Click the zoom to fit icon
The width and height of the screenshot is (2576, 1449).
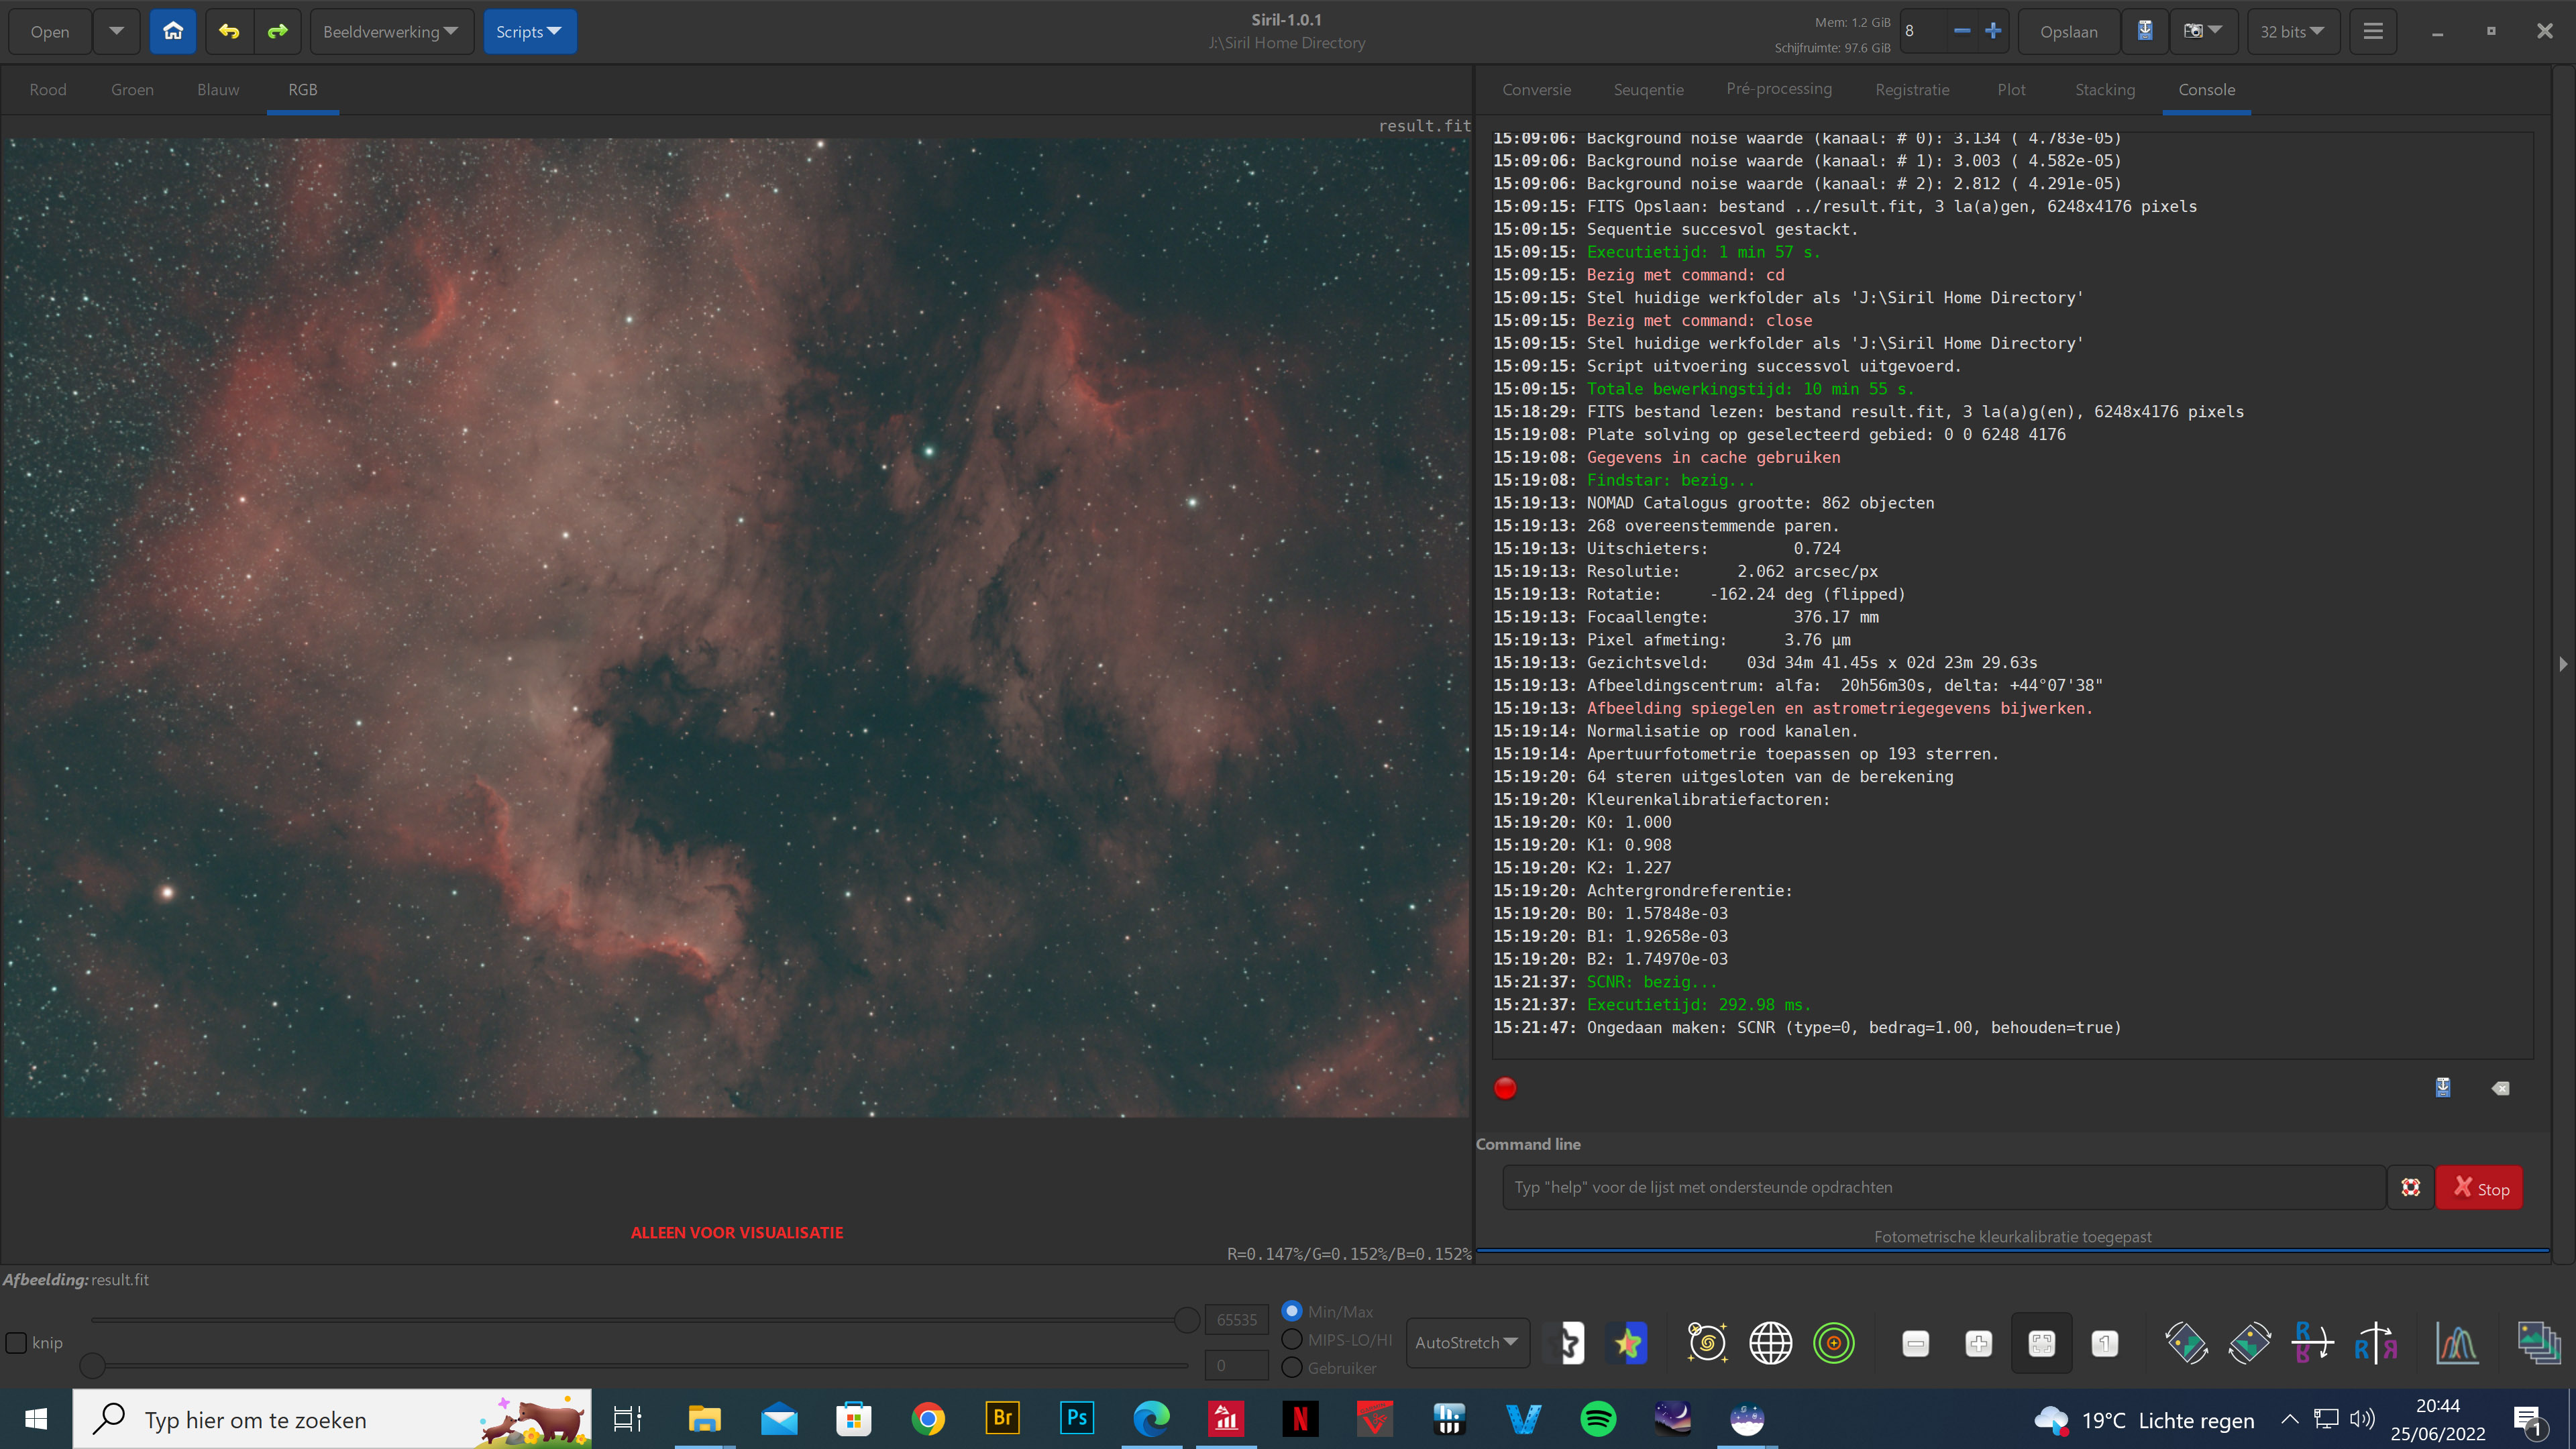pos(2041,1343)
